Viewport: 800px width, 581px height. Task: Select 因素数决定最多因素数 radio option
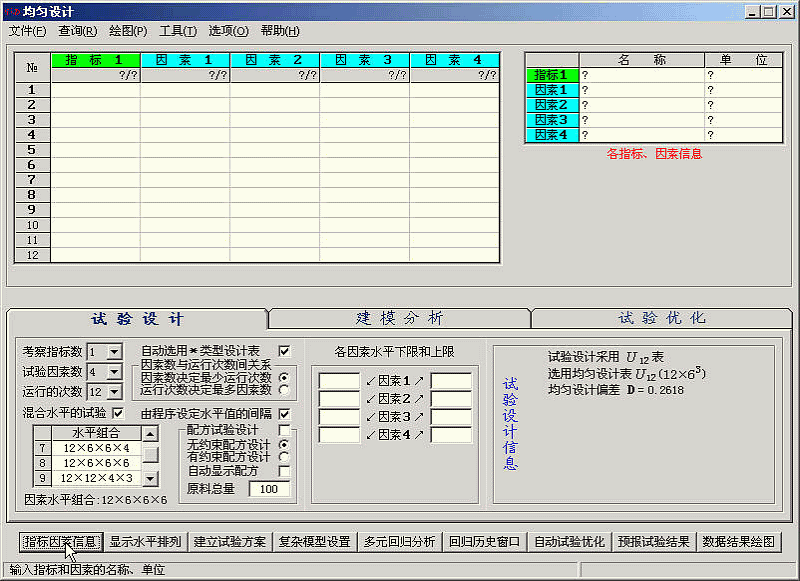pos(284,390)
